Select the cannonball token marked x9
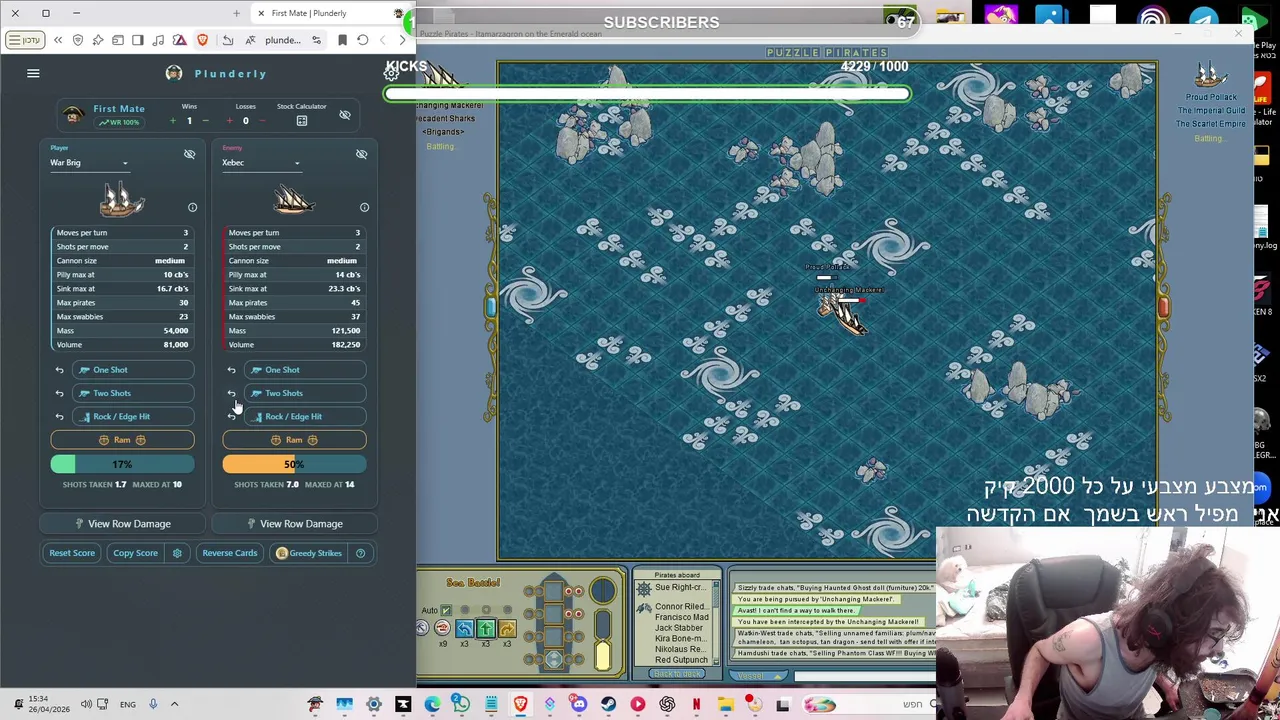This screenshot has width=1280, height=720. (x=442, y=628)
